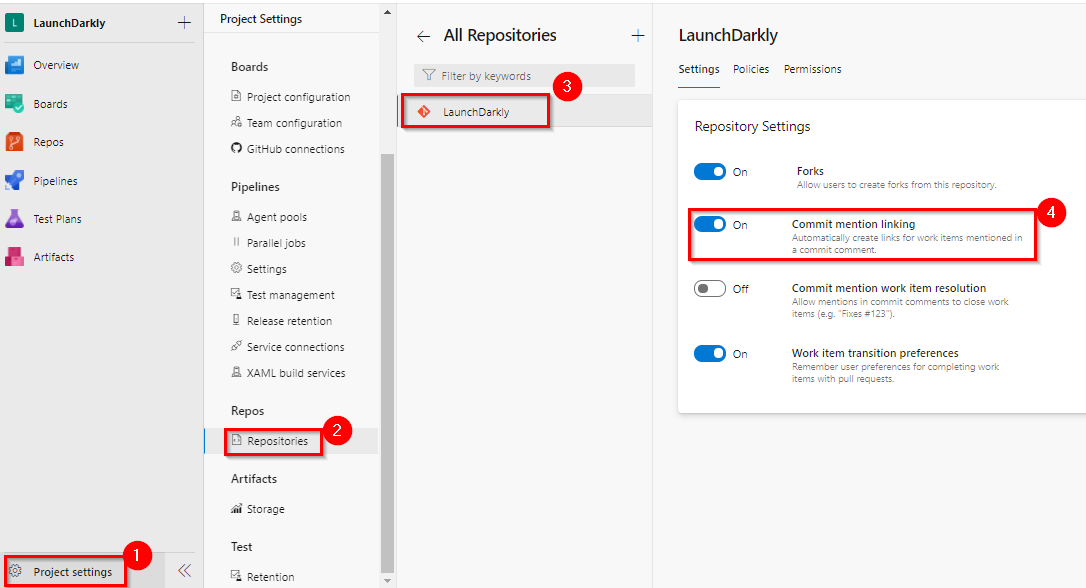Click the Test management icon
Screen dimensions: 1086x588
coord(236,294)
